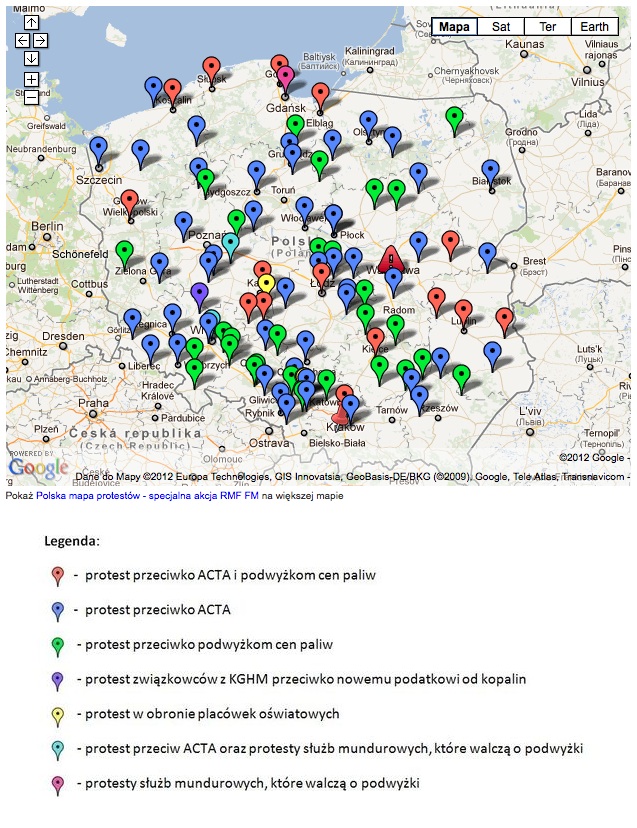Click the Vilnius city label on the map

pyautogui.click(x=587, y=82)
